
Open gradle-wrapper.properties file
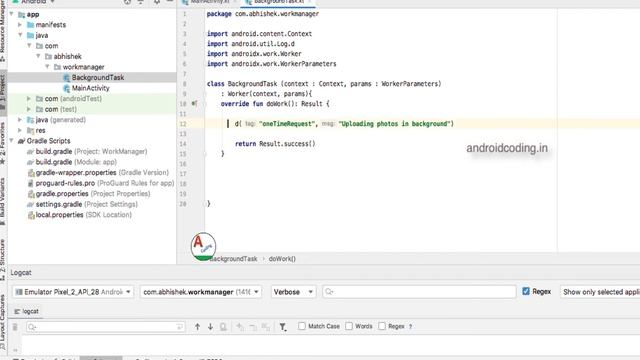pos(102,173)
